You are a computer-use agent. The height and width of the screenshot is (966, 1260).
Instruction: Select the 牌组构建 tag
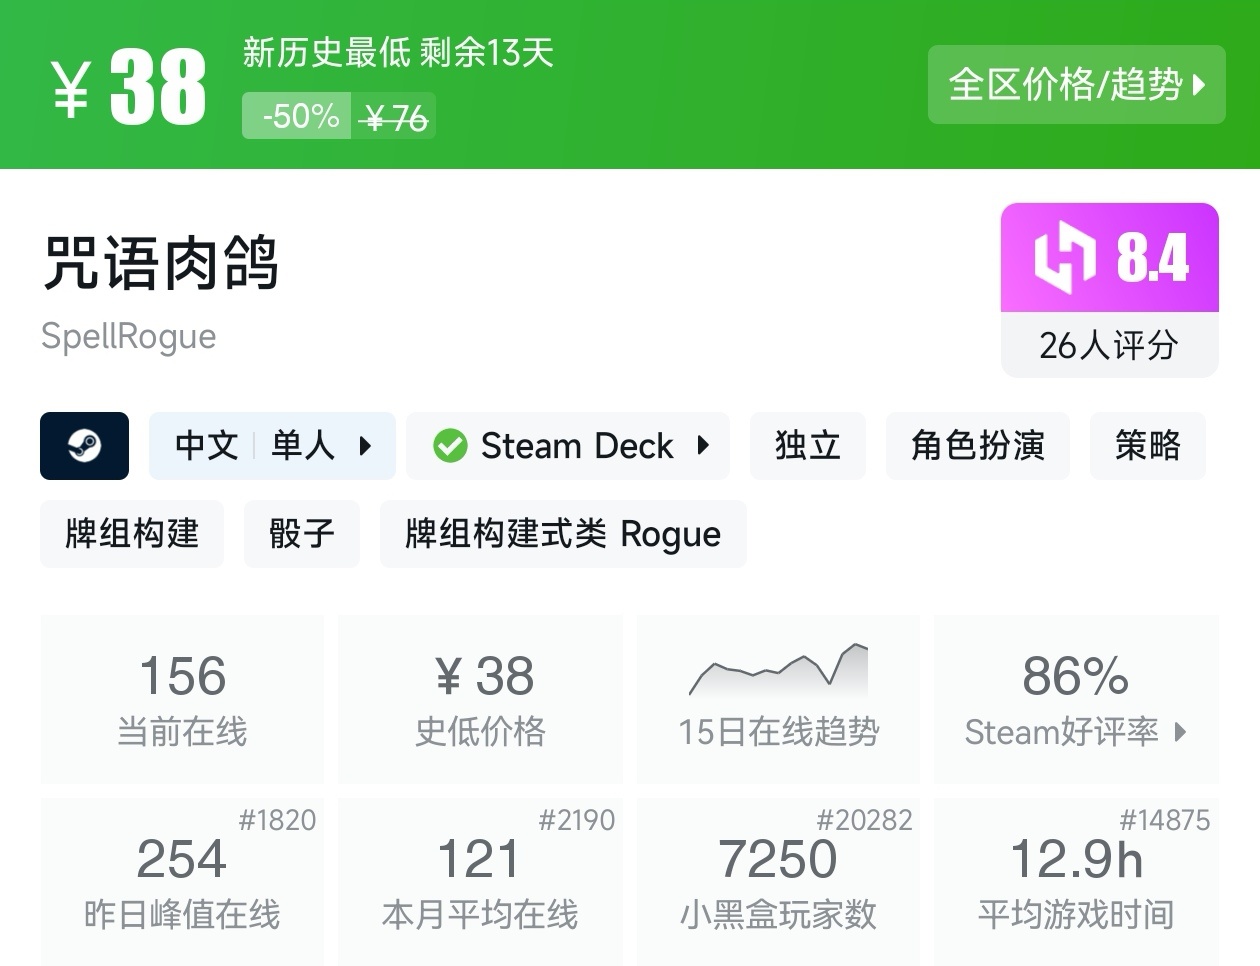coord(132,534)
